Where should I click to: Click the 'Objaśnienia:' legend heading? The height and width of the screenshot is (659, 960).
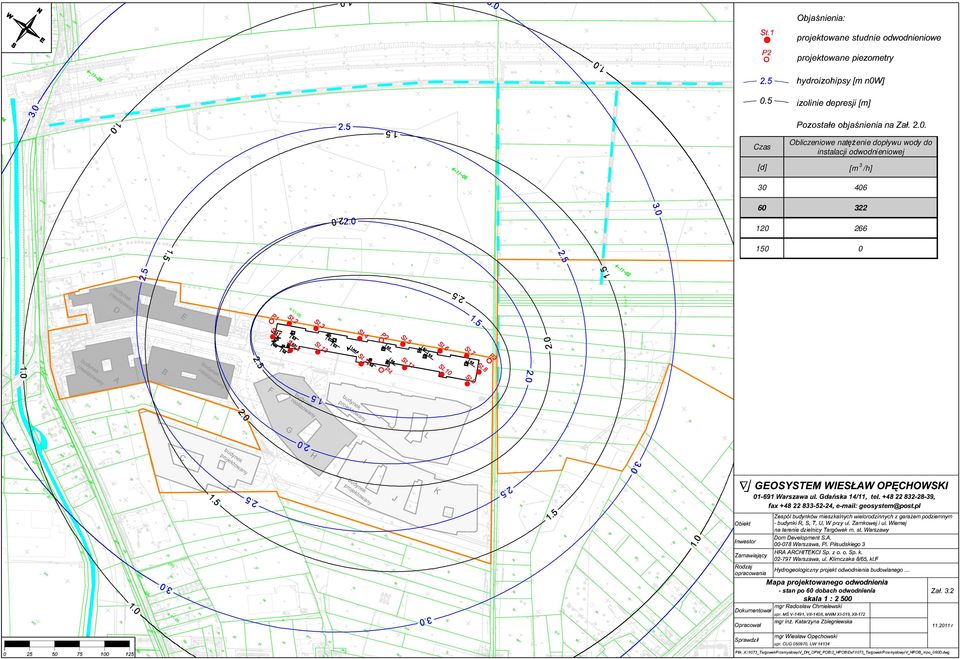[x=821, y=18]
